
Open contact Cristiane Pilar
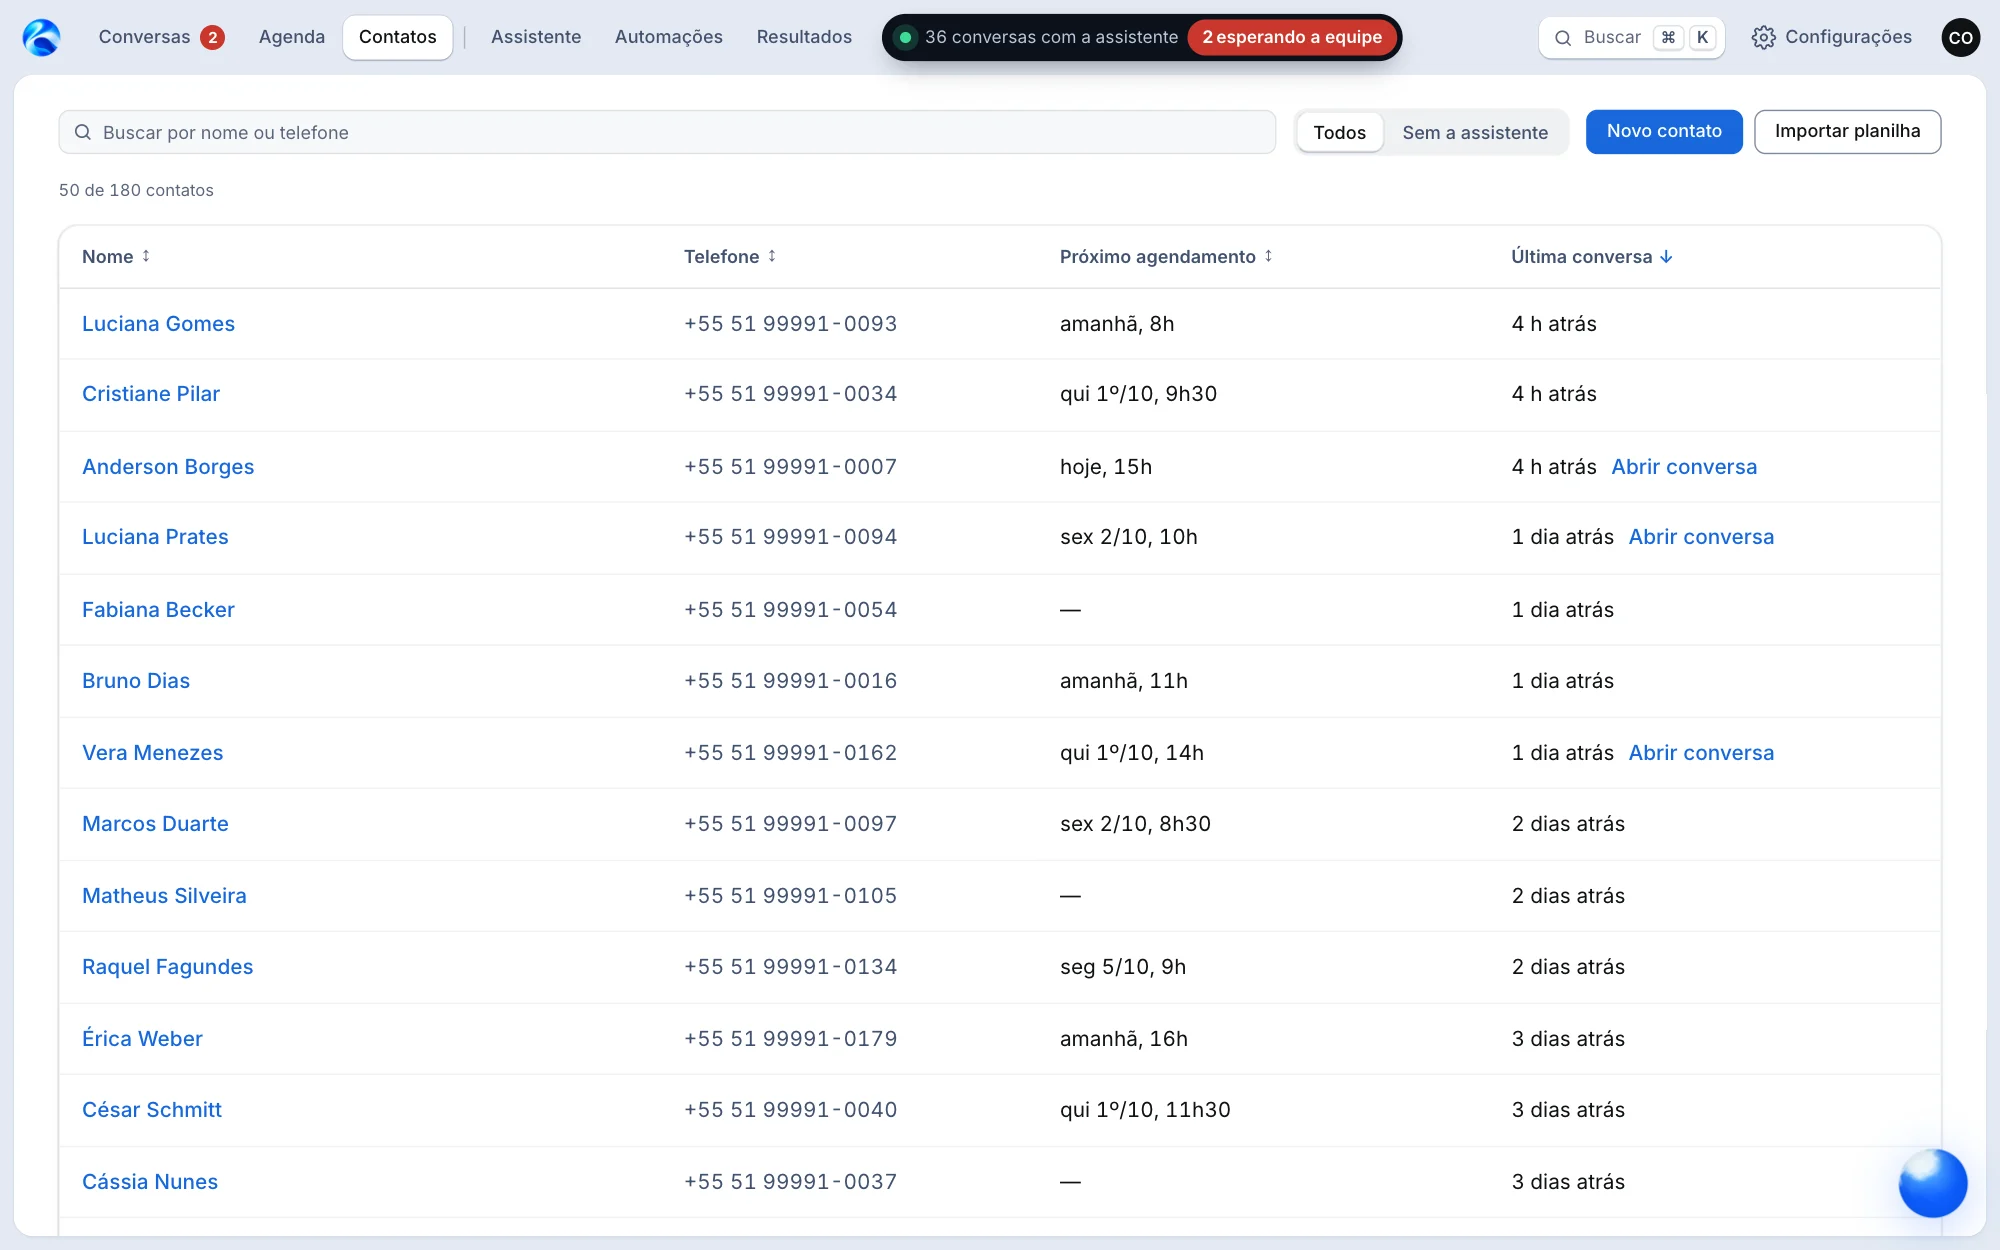tap(151, 394)
